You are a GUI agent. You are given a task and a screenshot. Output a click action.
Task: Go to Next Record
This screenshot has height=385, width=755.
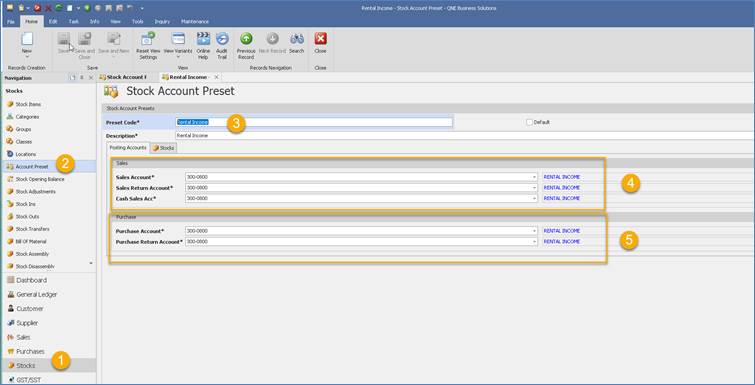273,39
